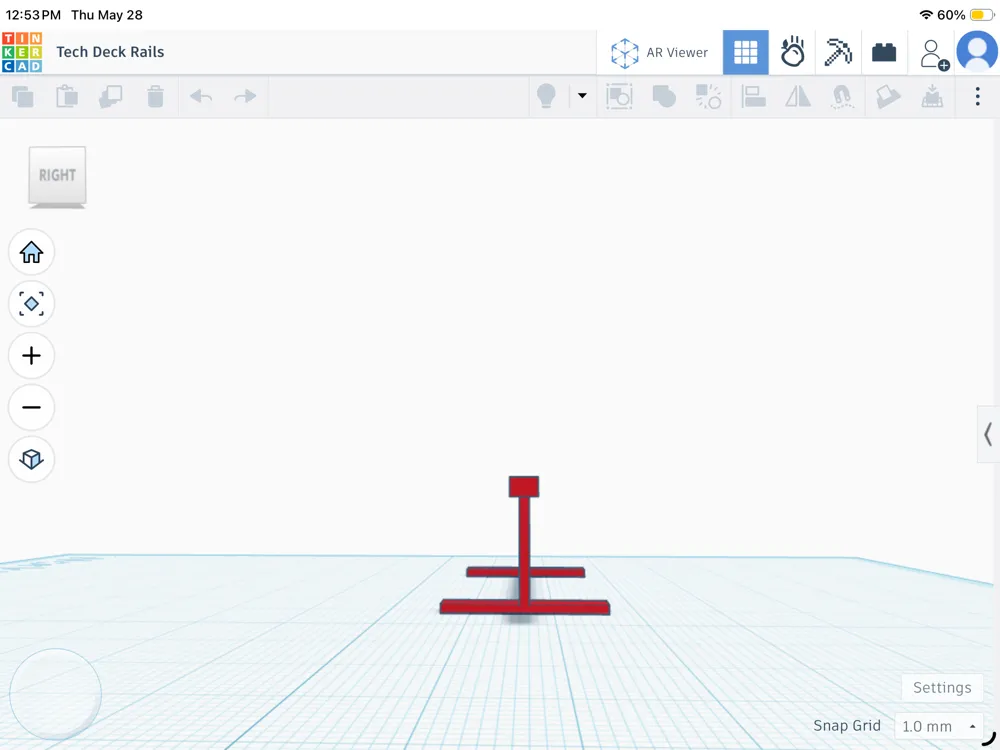This screenshot has height=750, width=1000.
Task: Open the Tinkercad logo home link
Action: pos(22,52)
